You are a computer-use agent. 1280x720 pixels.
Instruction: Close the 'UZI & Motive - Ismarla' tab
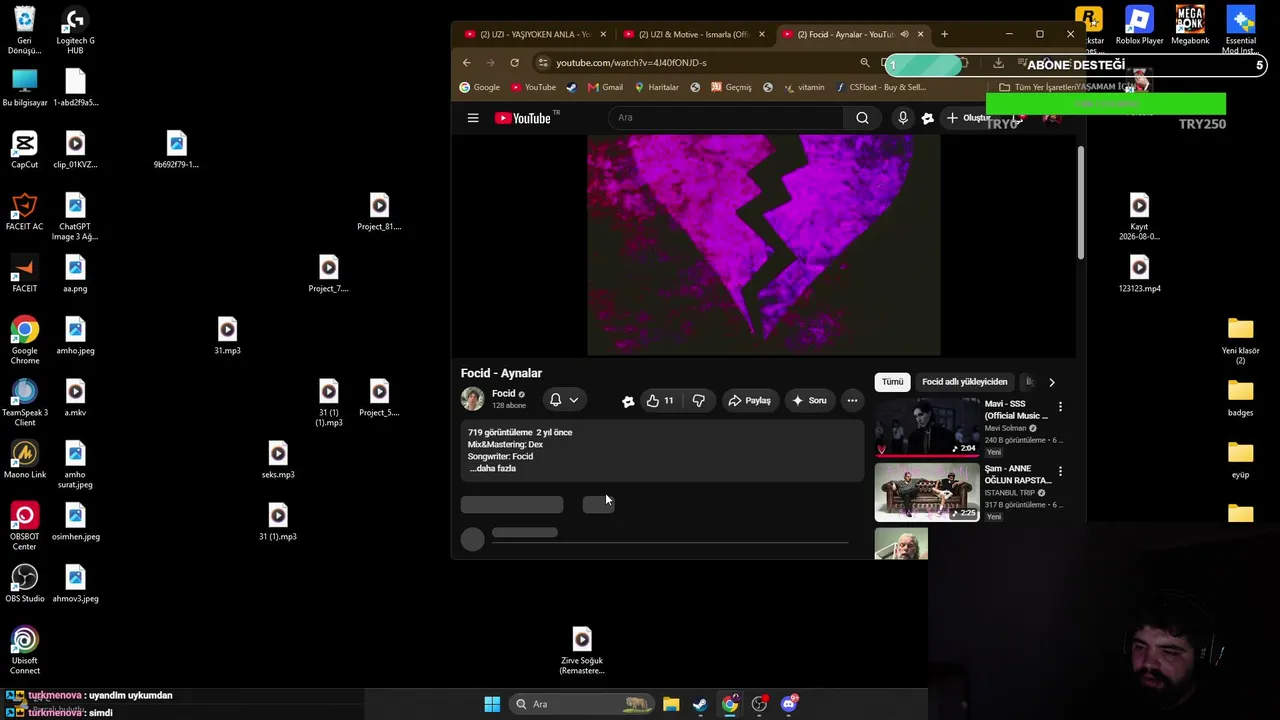762,34
